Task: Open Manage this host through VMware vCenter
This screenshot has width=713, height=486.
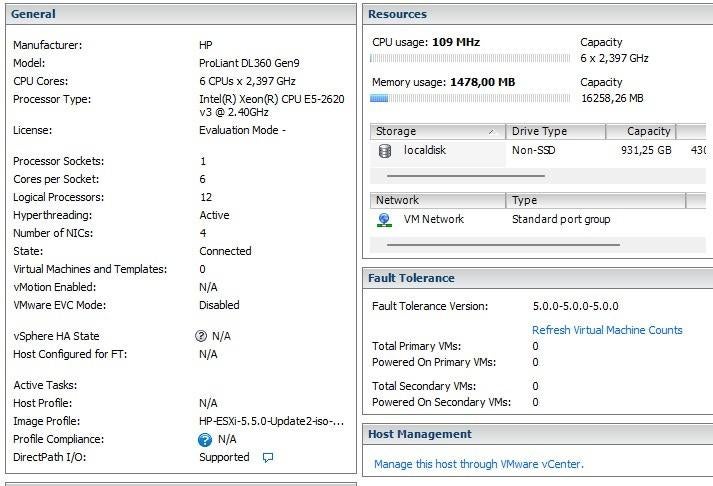Action: [478, 464]
